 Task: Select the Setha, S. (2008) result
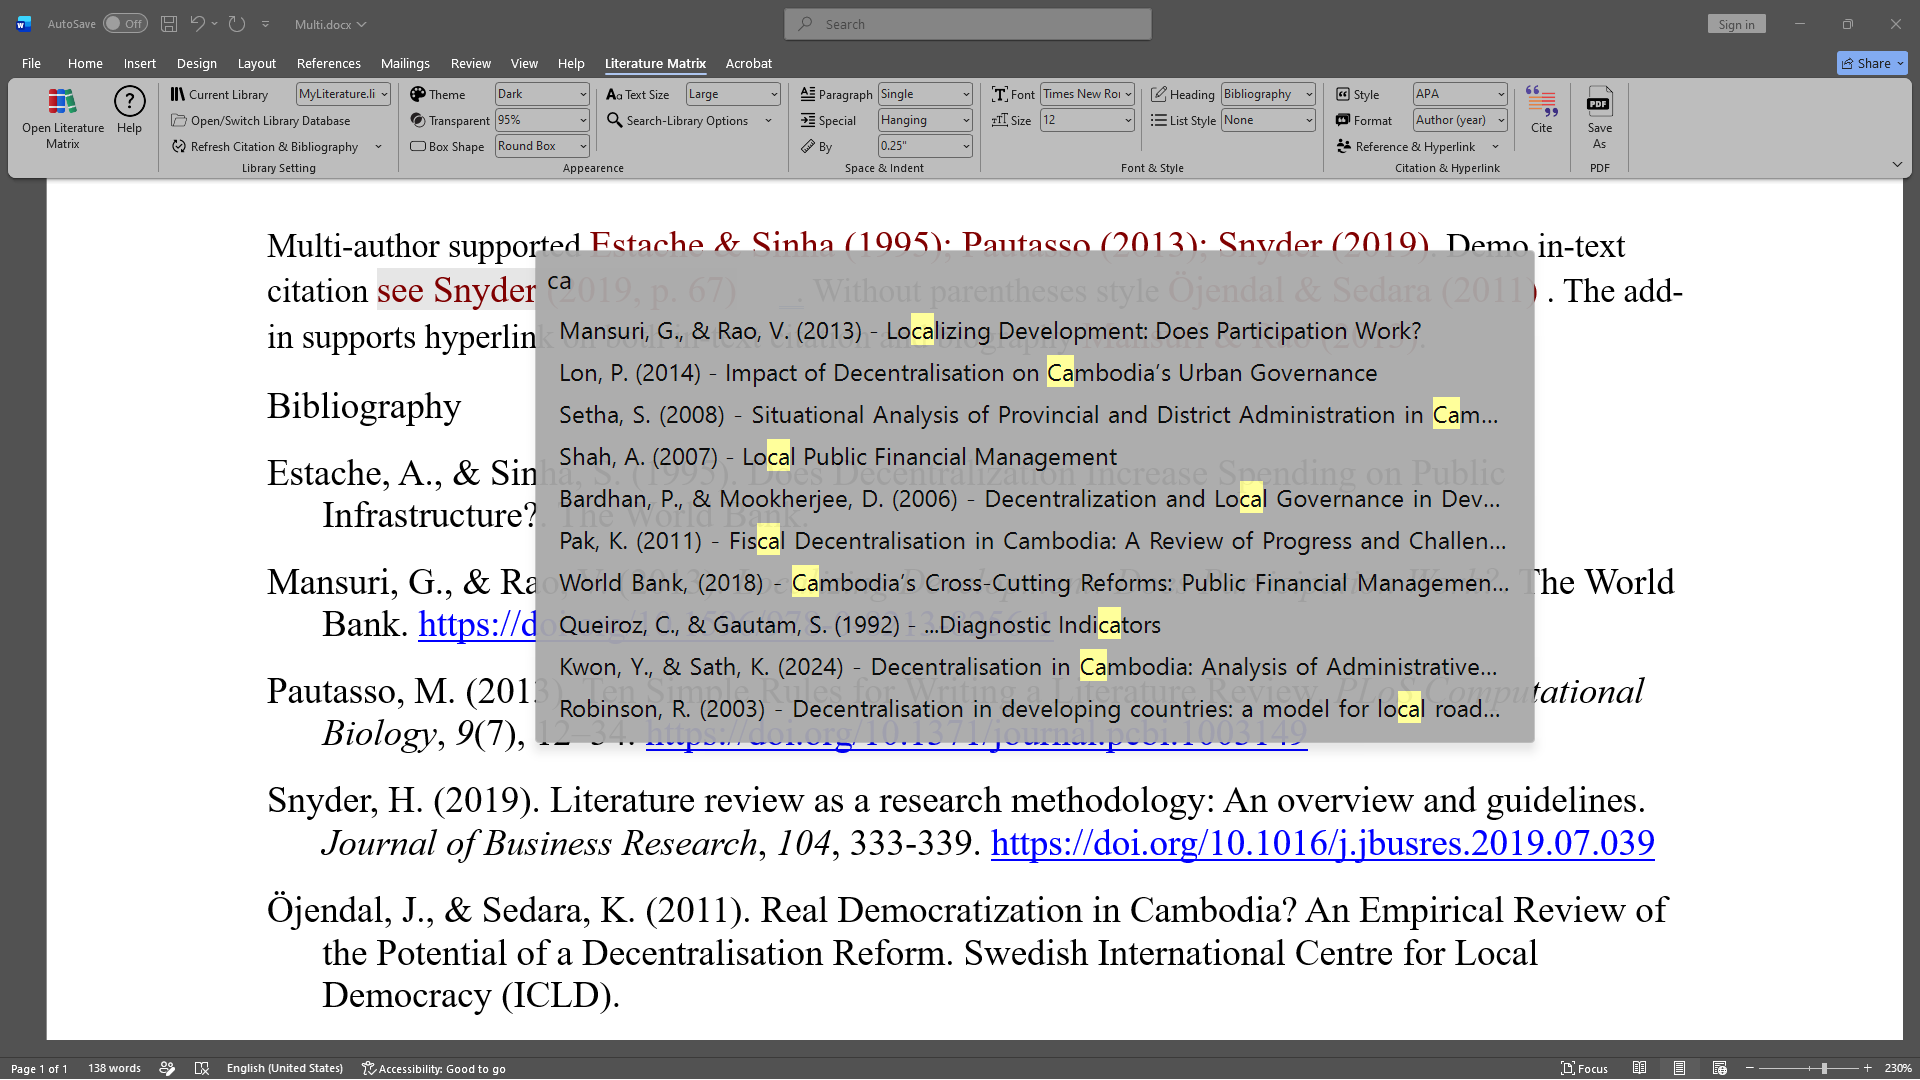(x=1034, y=415)
